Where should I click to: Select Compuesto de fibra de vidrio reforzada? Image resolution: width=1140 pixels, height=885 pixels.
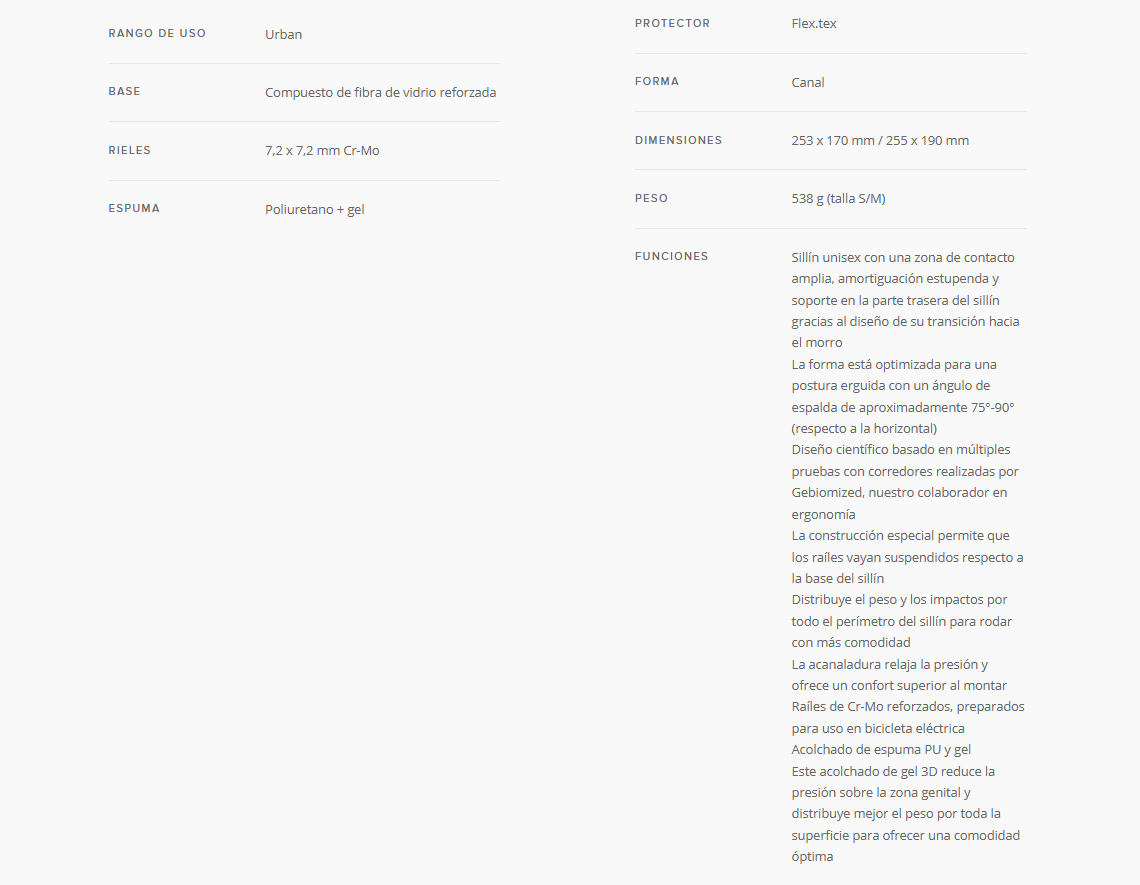(x=380, y=92)
